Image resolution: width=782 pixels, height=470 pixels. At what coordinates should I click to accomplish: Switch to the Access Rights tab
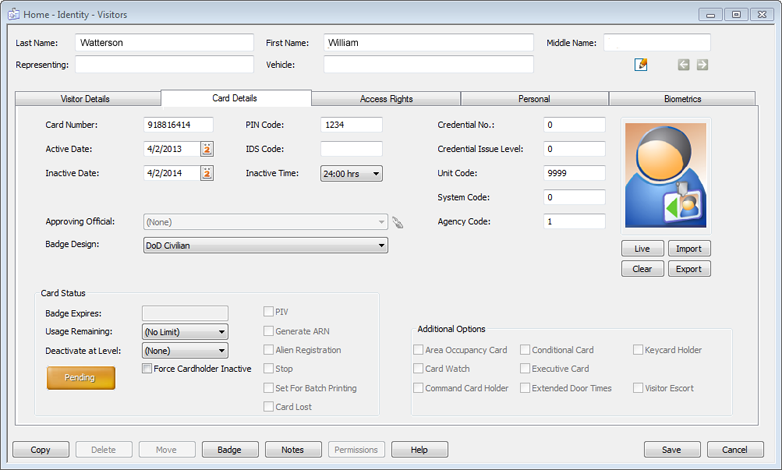click(386, 99)
